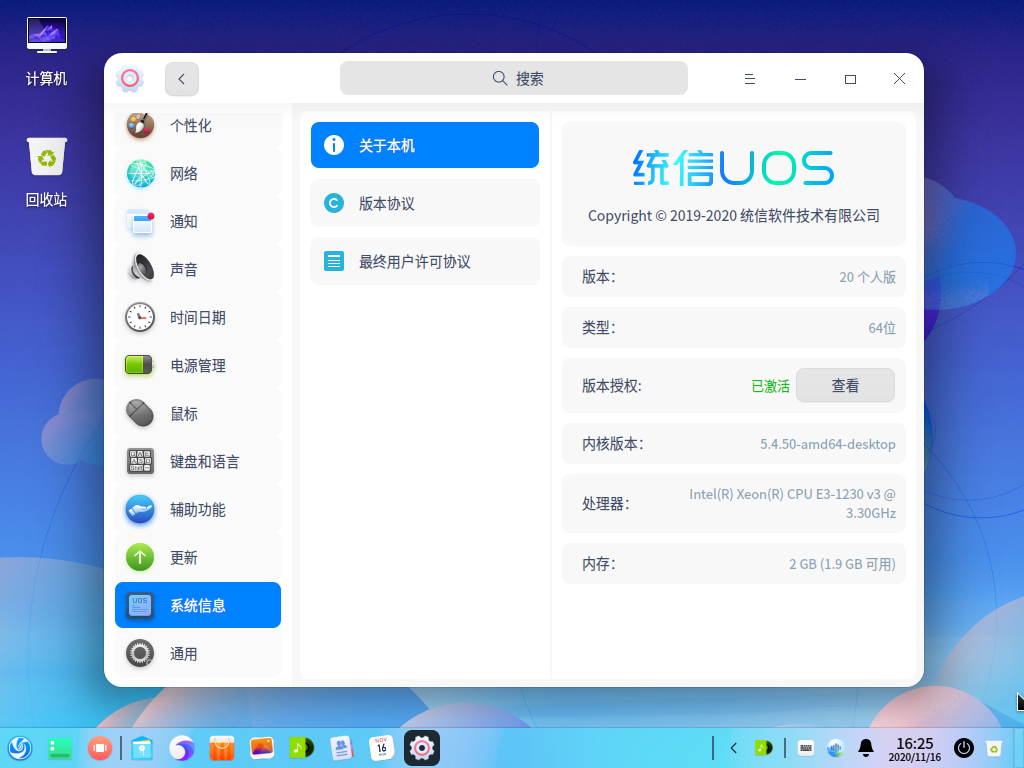Screen dimensions: 1024x768
Task: Open General (通用) settings
Action: (198, 654)
